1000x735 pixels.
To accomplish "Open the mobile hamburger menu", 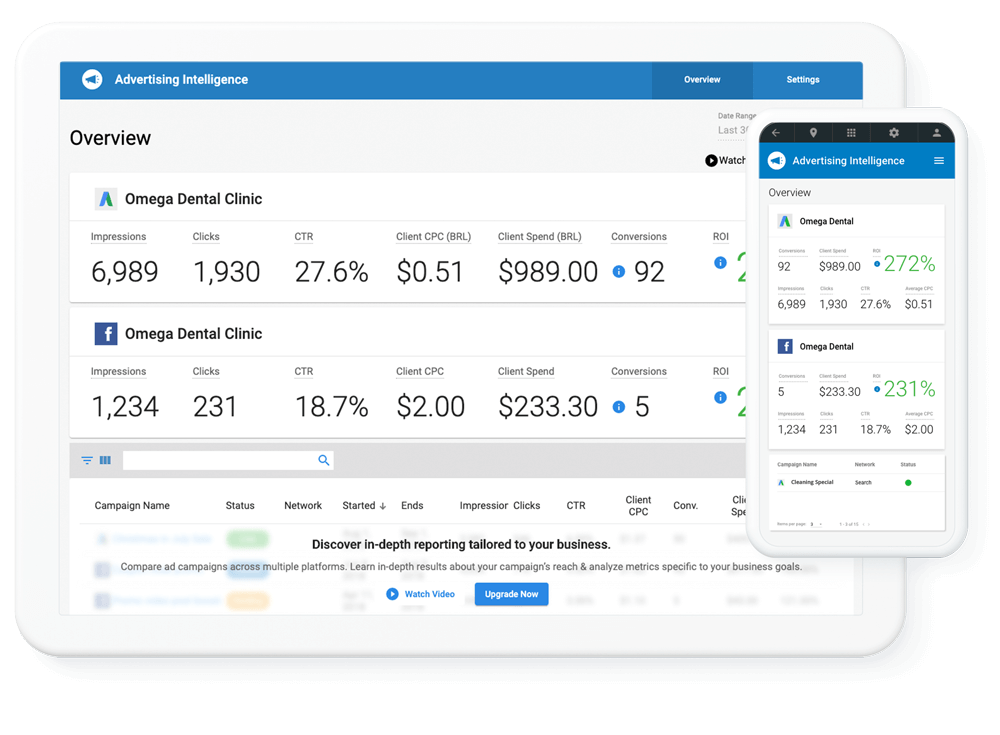I will click(x=939, y=161).
